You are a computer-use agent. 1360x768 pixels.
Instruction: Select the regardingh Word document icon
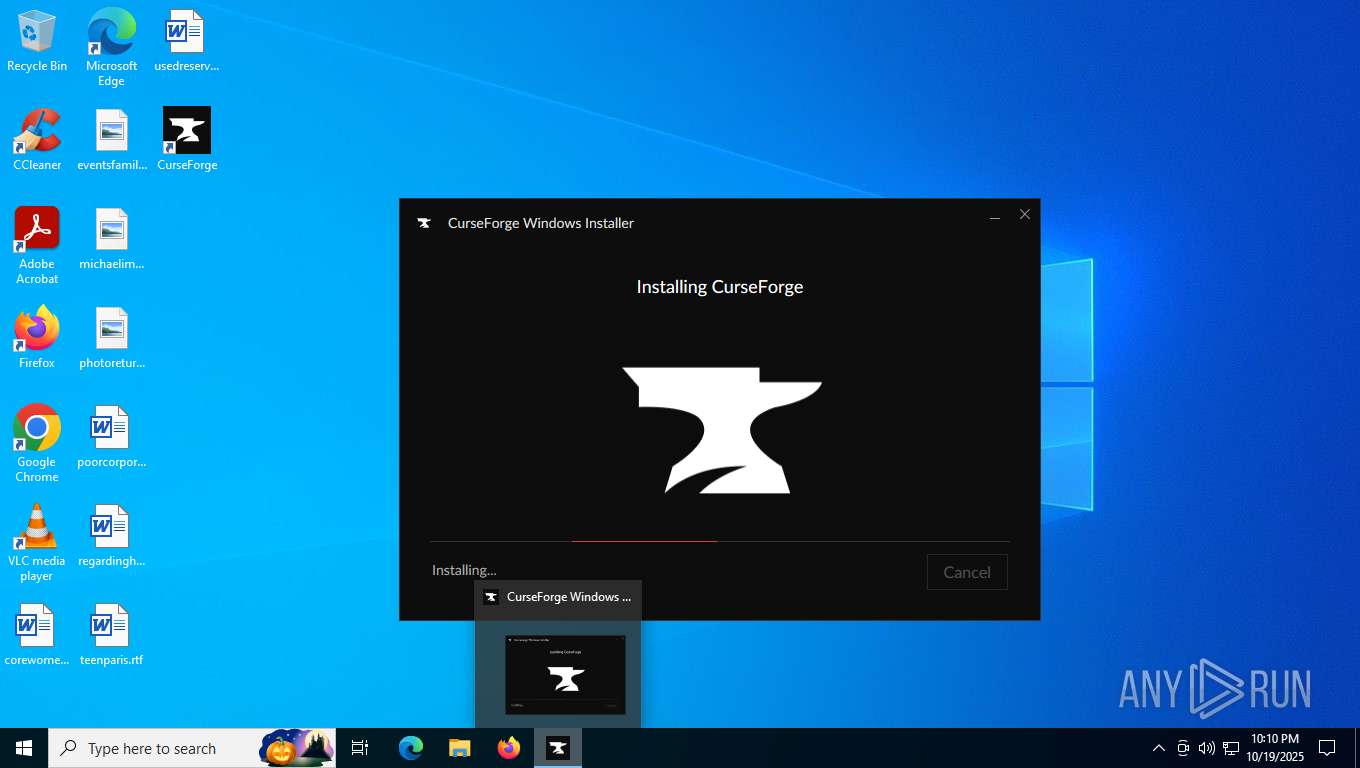[x=112, y=536]
